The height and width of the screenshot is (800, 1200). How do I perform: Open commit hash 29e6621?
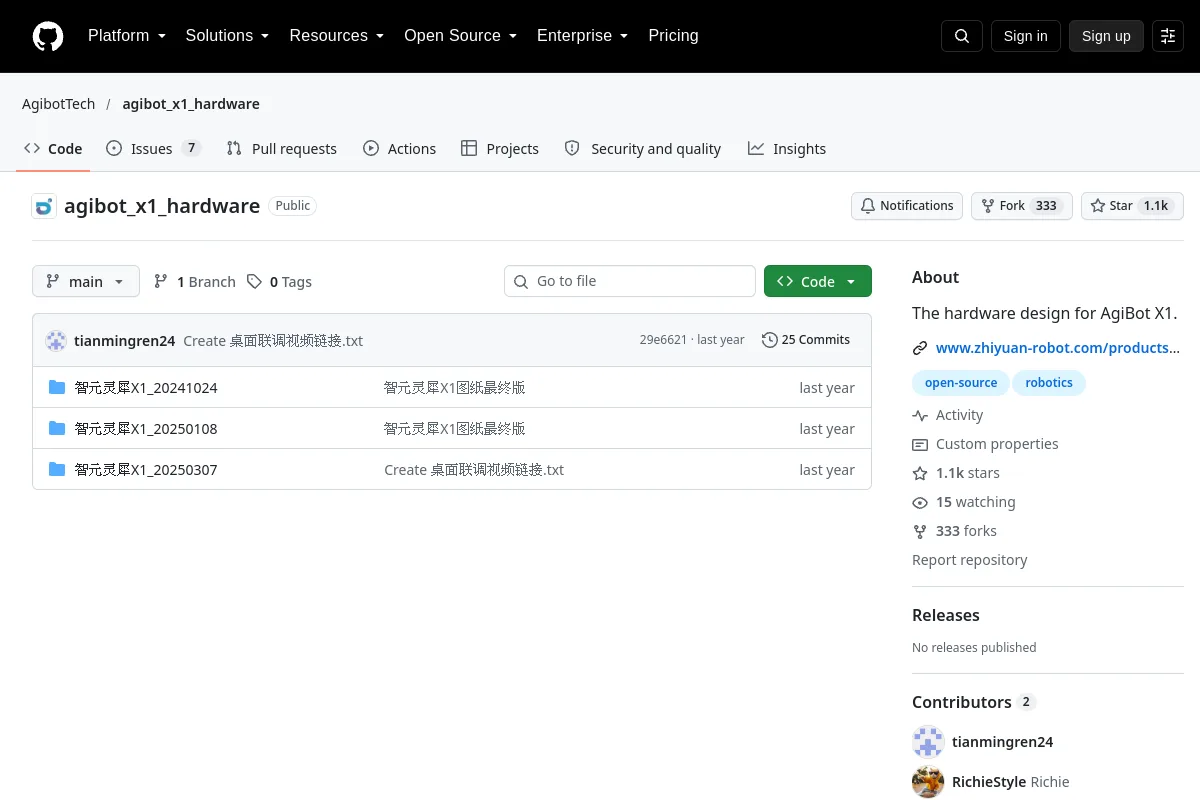click(663, 340)
